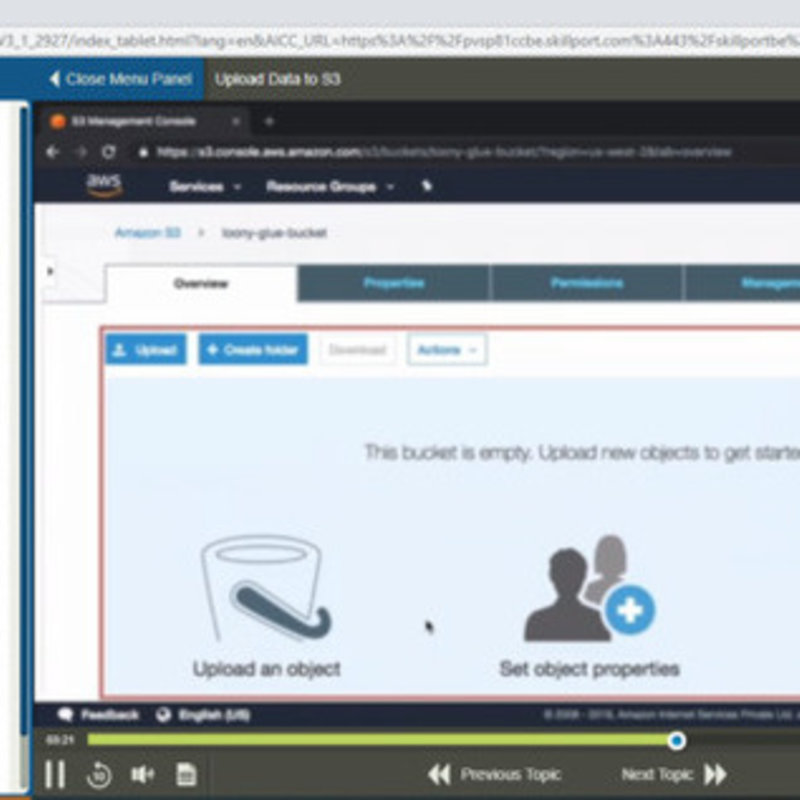This screenshot has width=800, height=800.
Task: Click the Set object properties people icon
Action: coord(590,588)
